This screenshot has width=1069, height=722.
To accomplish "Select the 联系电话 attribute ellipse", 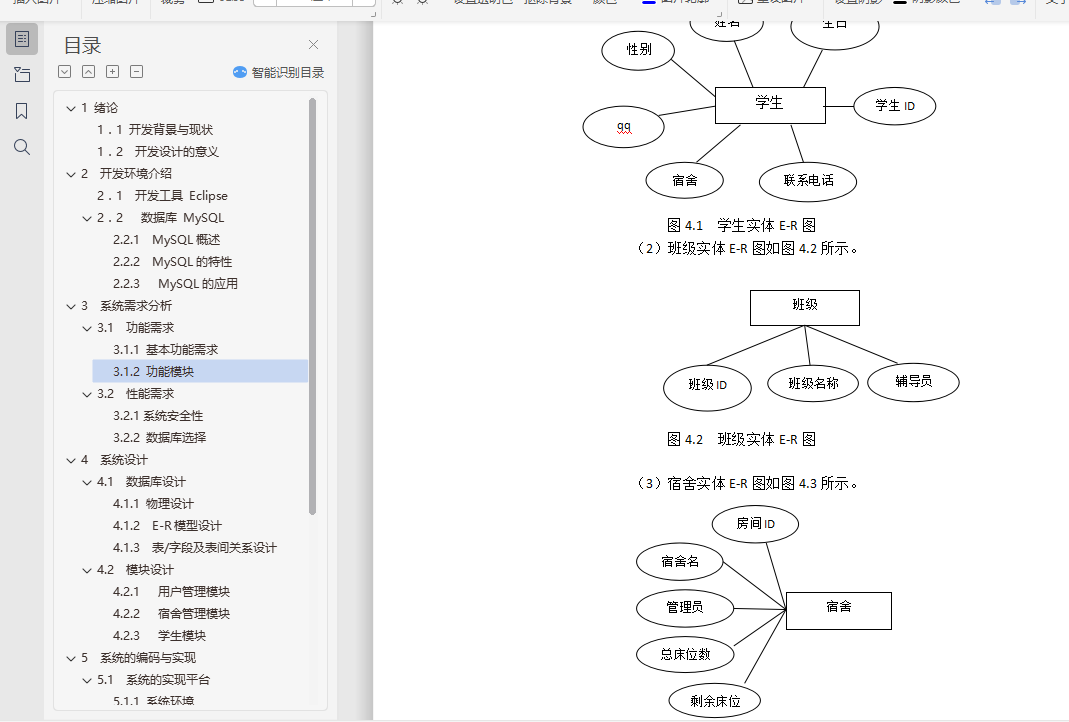I will pyautogui.click(x=808, y=181).
